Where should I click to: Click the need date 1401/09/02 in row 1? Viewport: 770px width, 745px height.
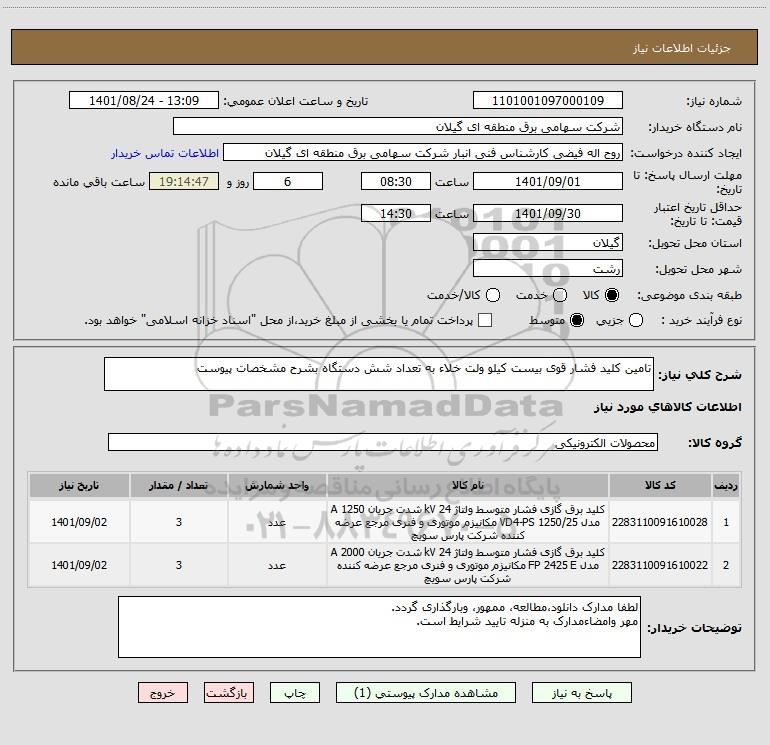point(79,522)
